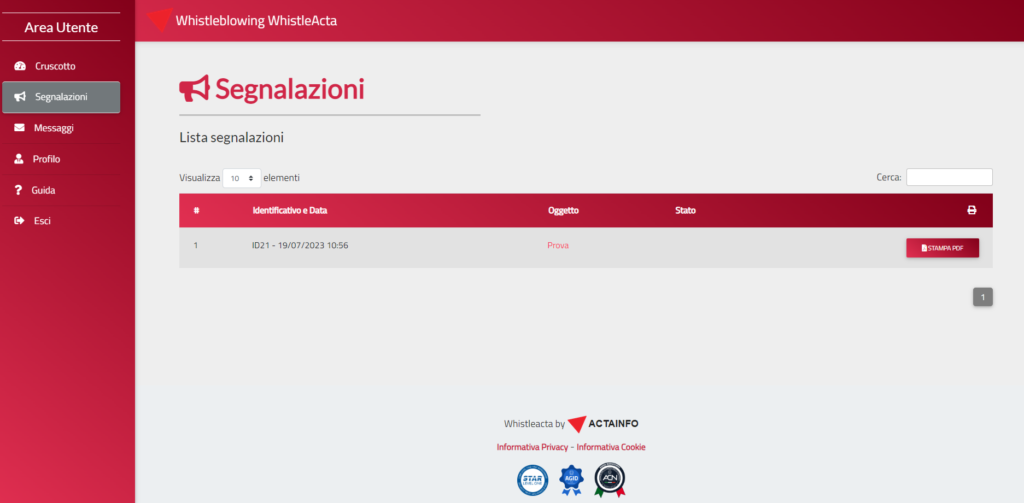Click the STAR certification badge
Viewport: 1024px width, 503px height.
point(532,480)
